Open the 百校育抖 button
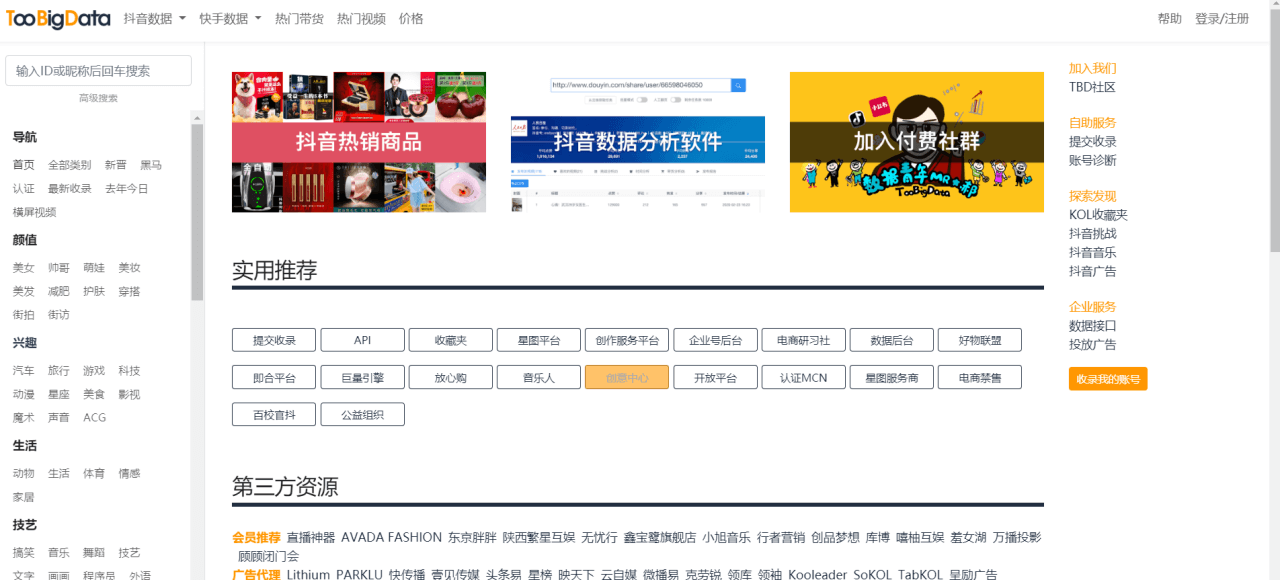Image resolution: width=1280 pixels, height=580 pixels. [274, 414]
